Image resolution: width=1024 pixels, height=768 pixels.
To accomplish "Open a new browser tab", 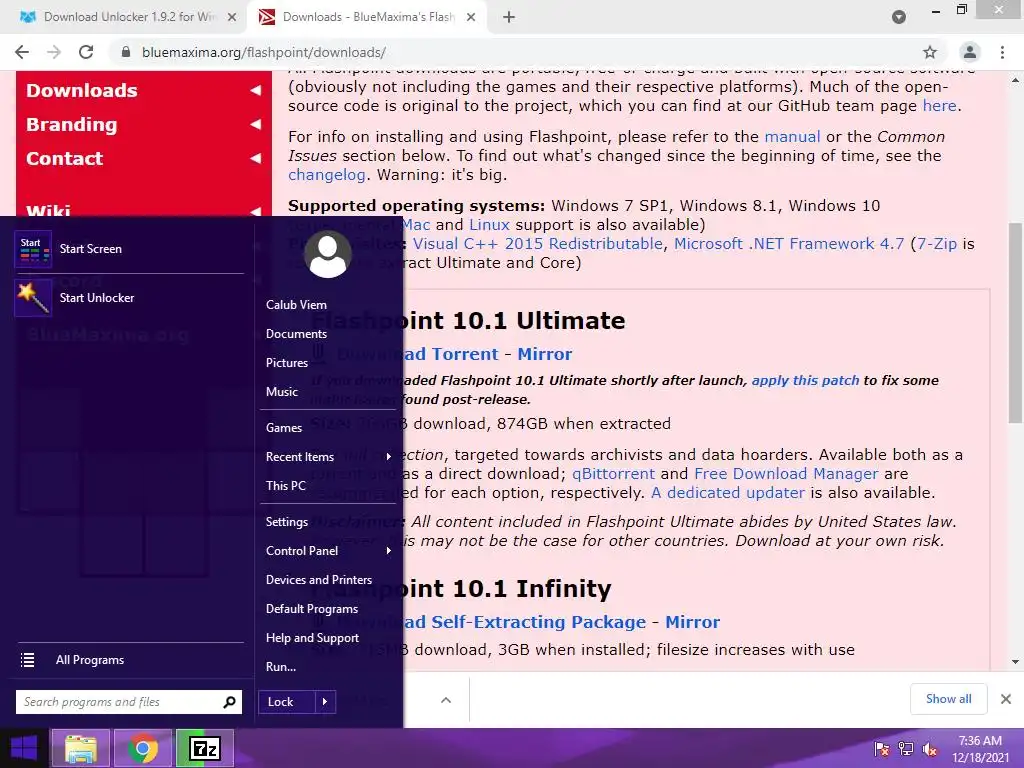I will click(x=509, y=17).
